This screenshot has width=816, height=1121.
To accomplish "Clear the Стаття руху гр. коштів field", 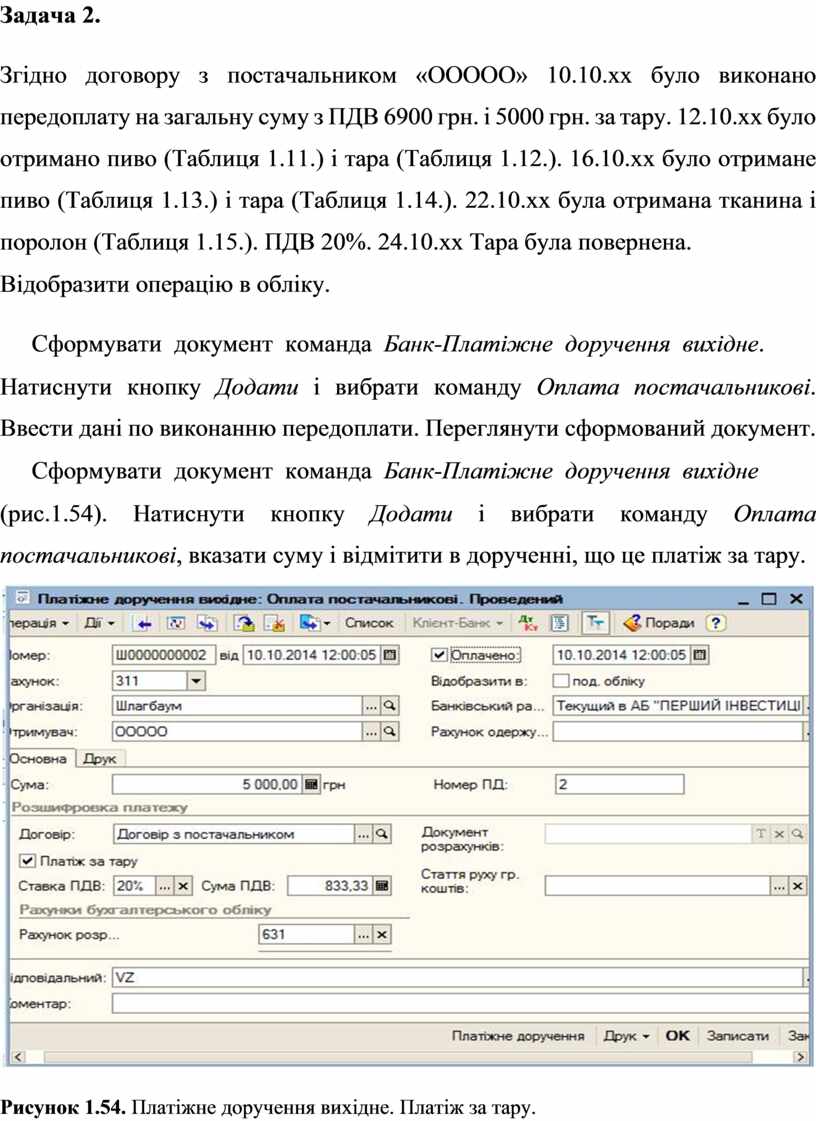I will coord(797,886).
